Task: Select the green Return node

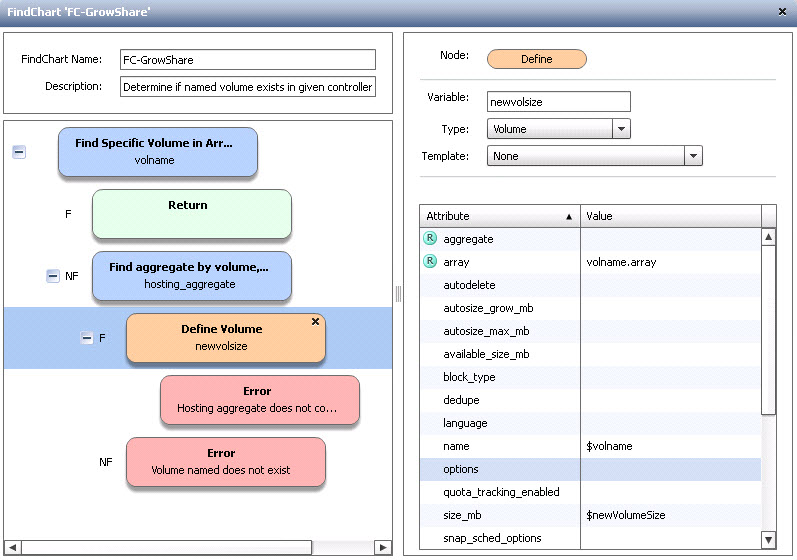Action: [192, 214]
